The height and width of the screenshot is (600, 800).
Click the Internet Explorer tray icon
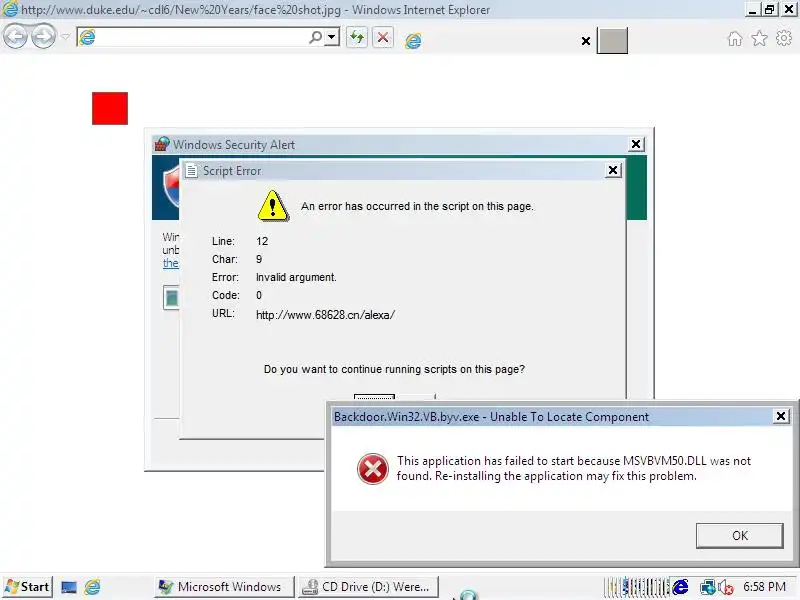coord(680,587)
